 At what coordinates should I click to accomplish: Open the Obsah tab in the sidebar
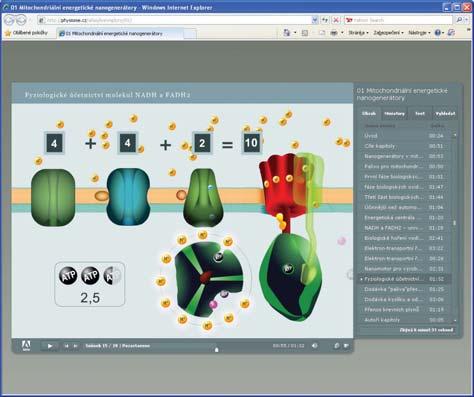pos(369,114)
